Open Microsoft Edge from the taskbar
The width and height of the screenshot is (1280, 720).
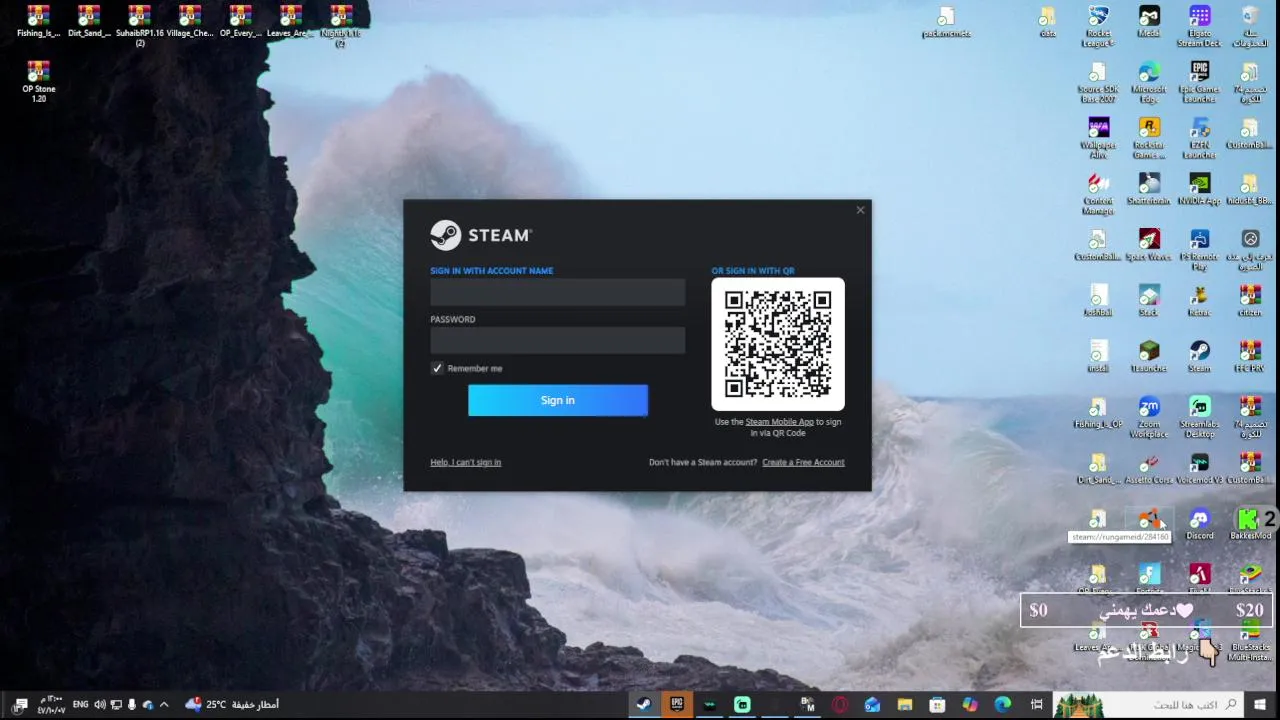click(1002, 705)
